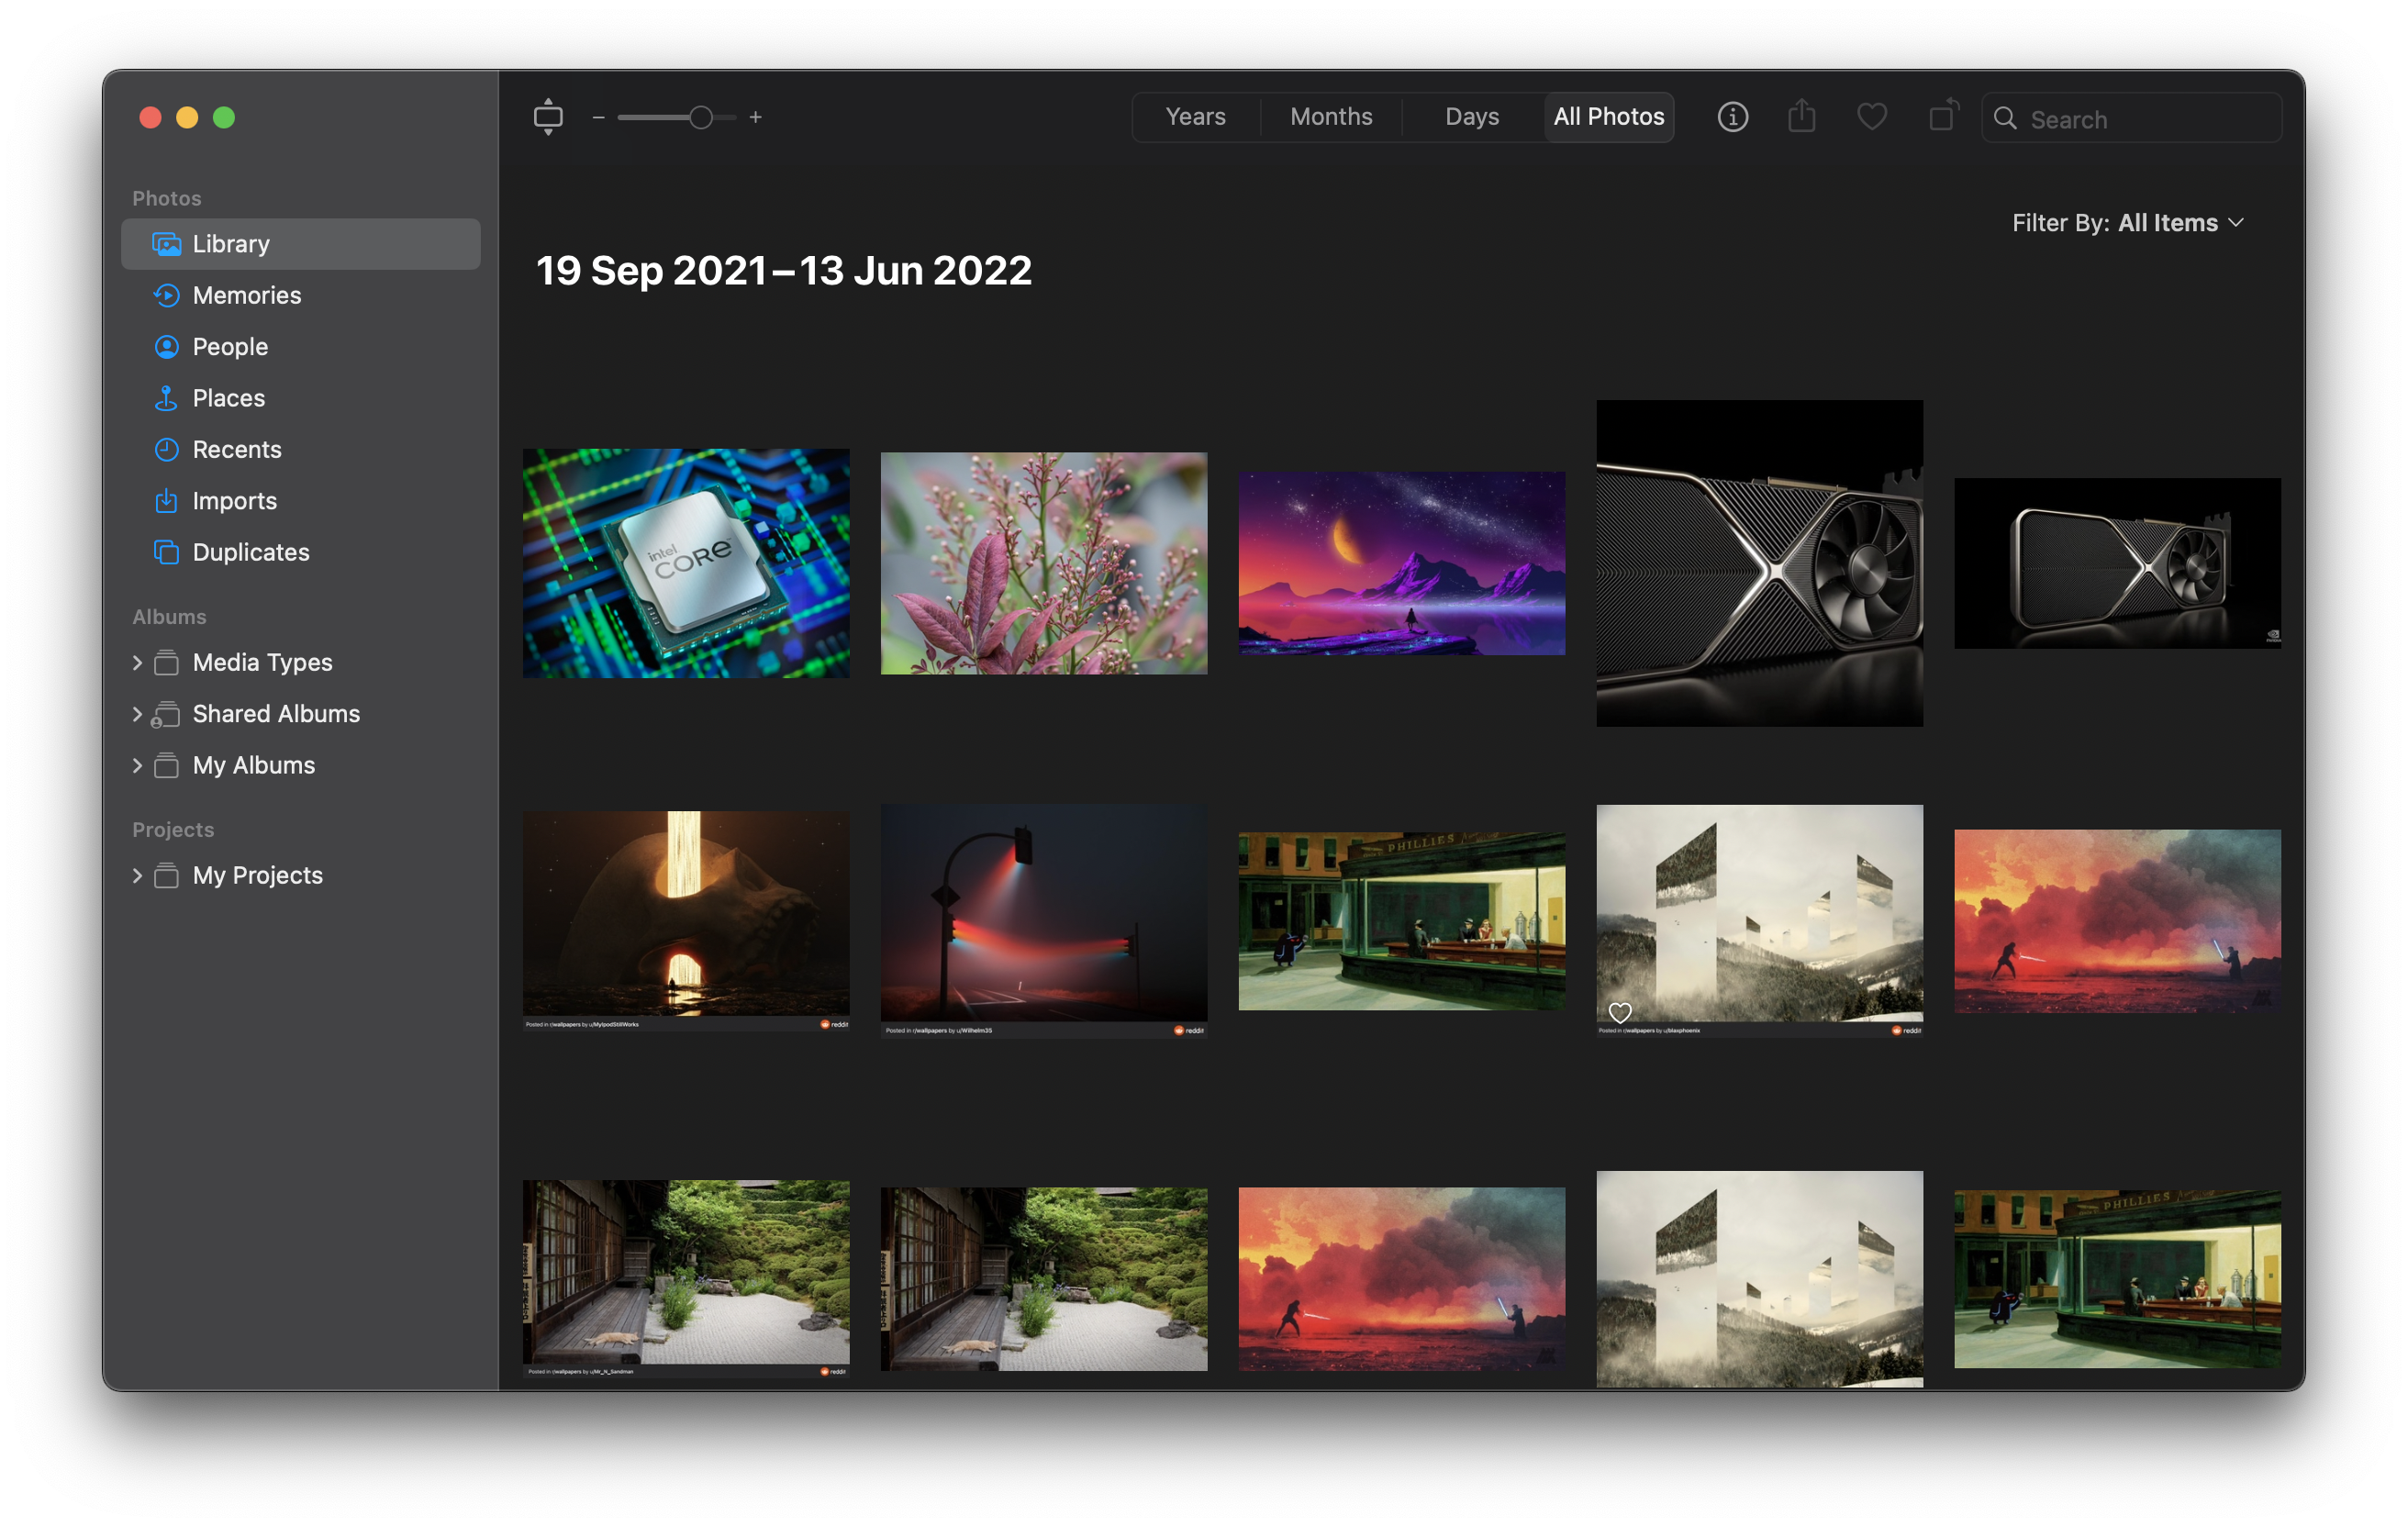This screenshot has height=1527, width=2408.
Task: Open the Duplicates section
Action: pyautogui.click(x=250, y=552)
